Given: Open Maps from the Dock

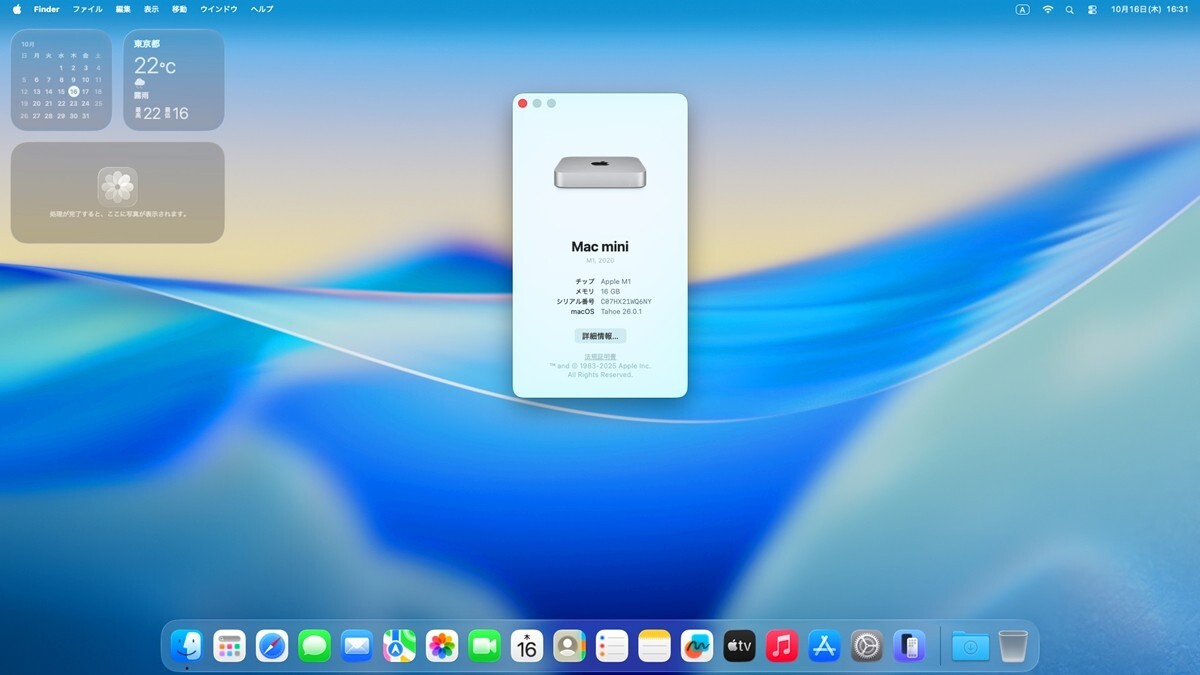Looking at the screenshot, I should [x=399, y=646].
